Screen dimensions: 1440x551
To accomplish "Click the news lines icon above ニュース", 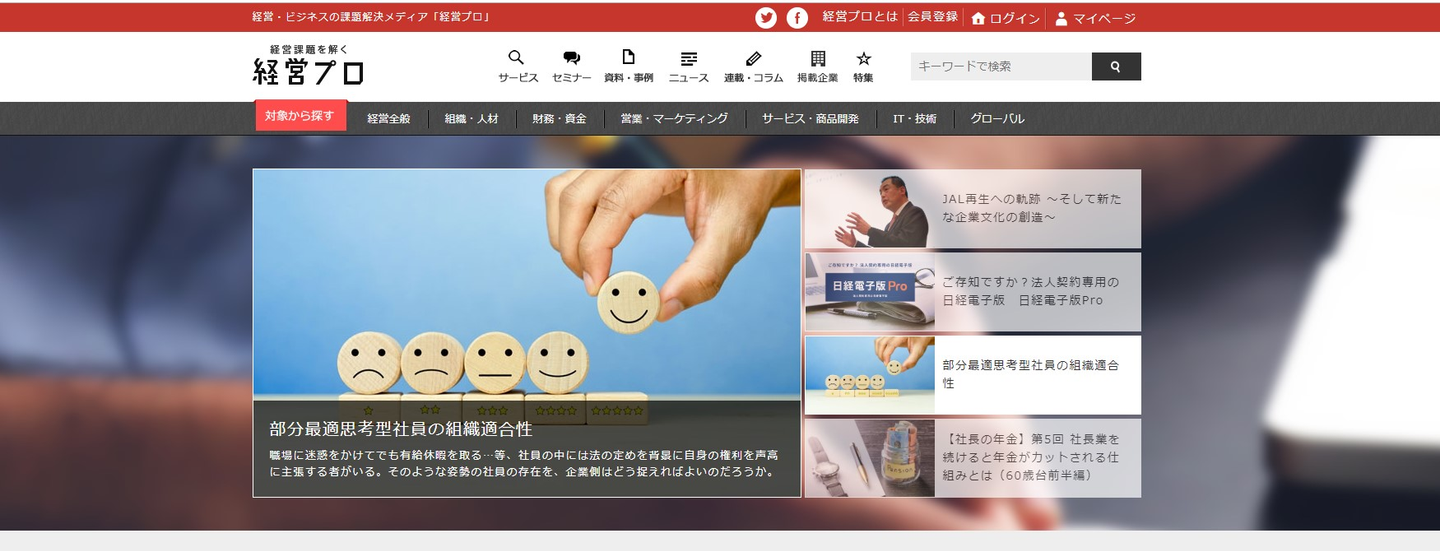I will (688, 58).
